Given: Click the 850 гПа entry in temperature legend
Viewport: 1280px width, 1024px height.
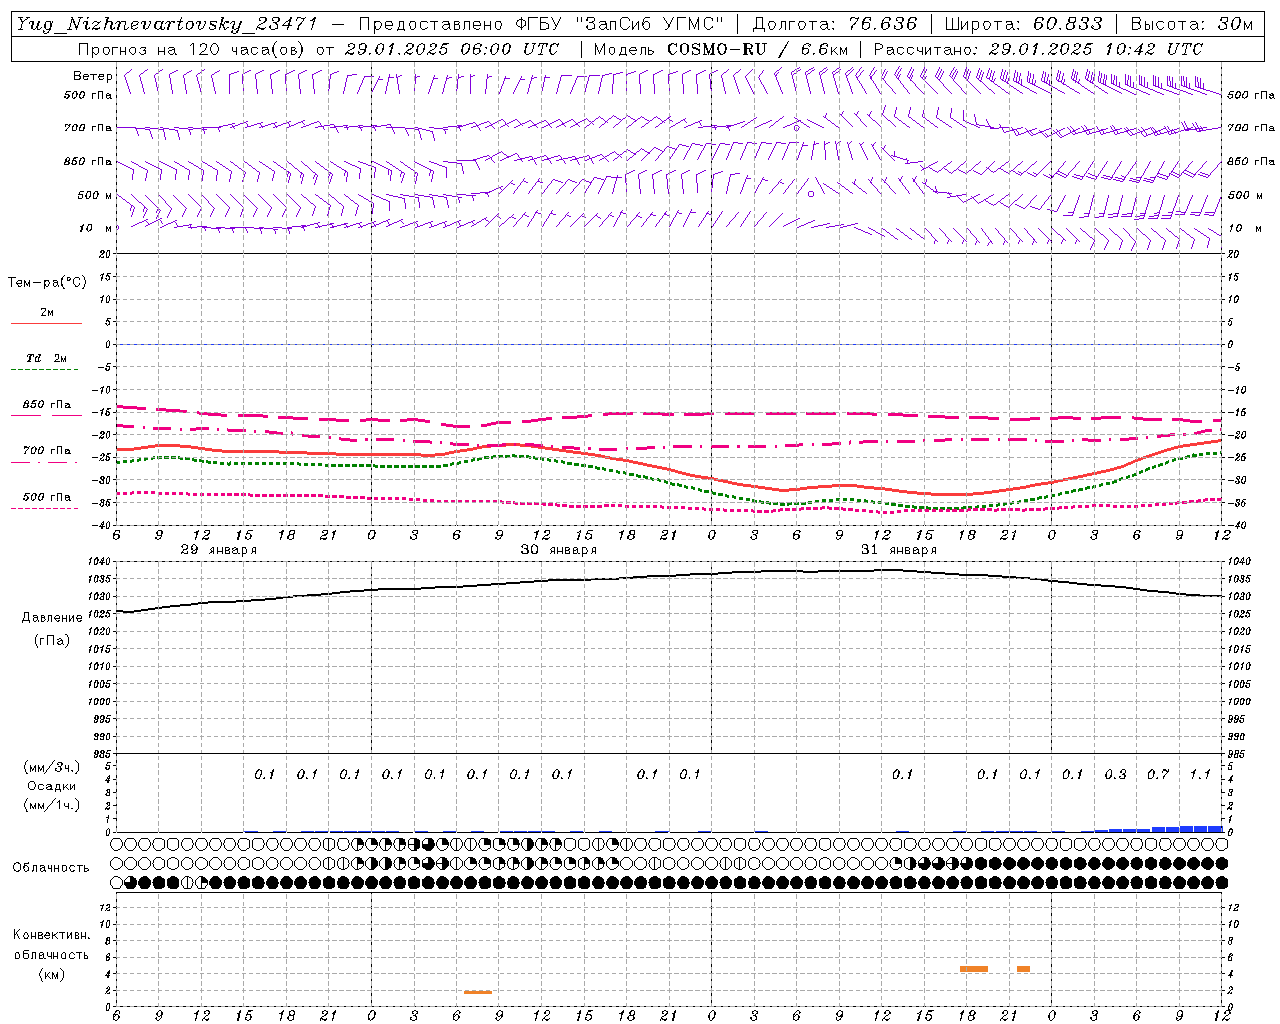Looking at the screenshot, I should click(47, 405).
